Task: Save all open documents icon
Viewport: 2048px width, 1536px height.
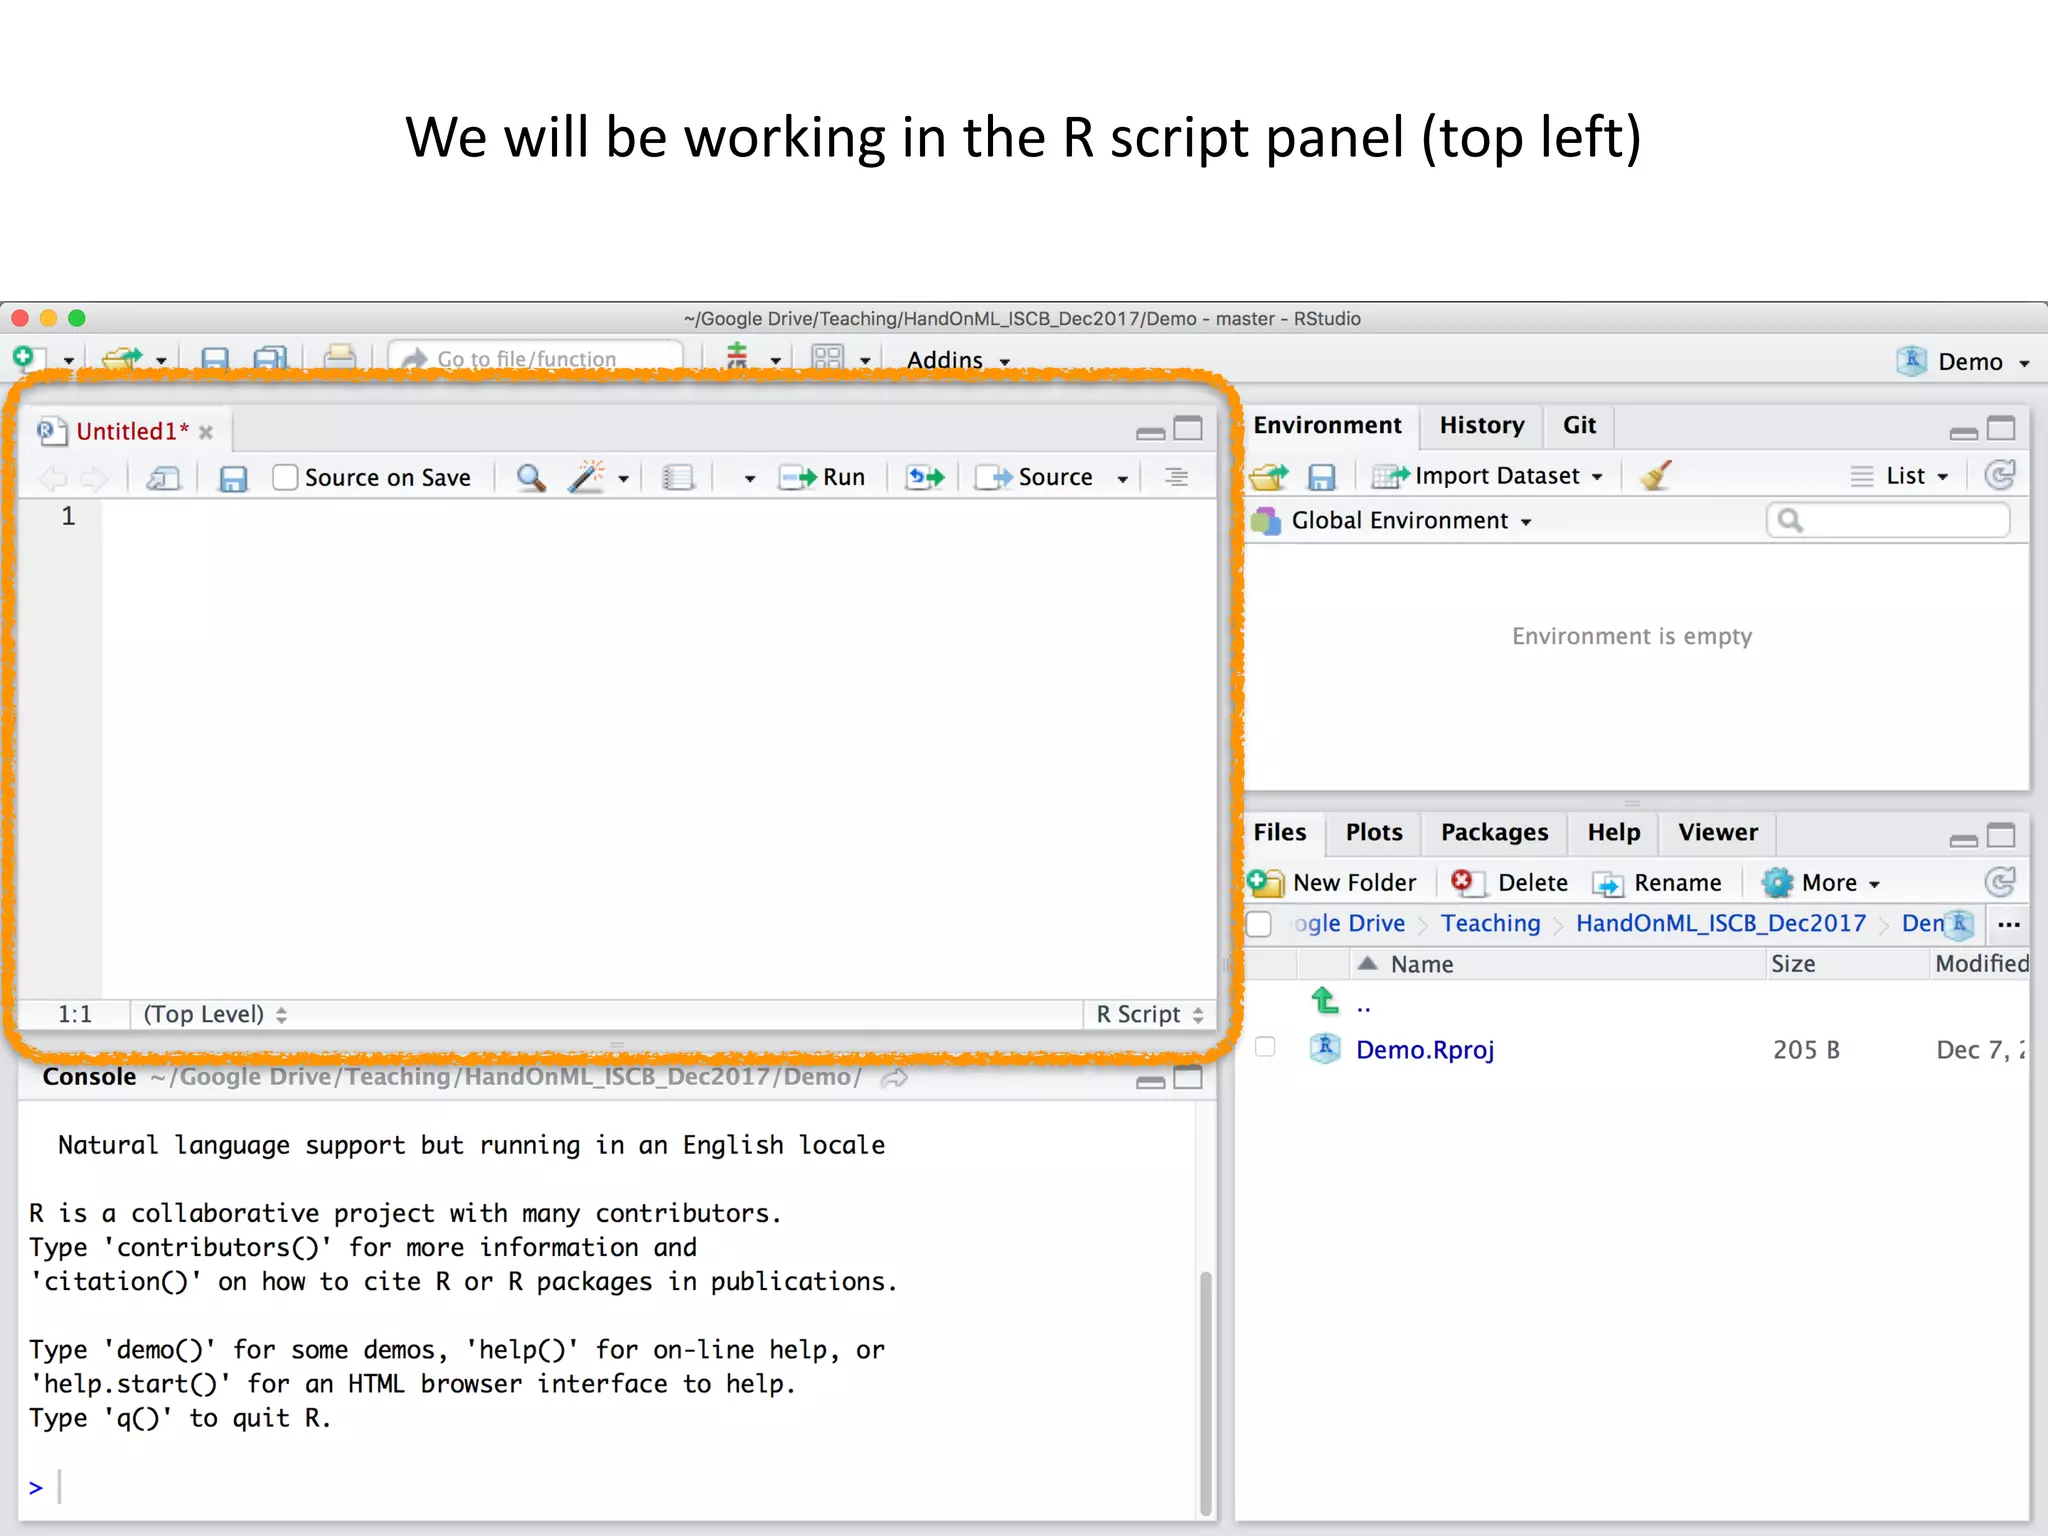Action: (270, 359)
